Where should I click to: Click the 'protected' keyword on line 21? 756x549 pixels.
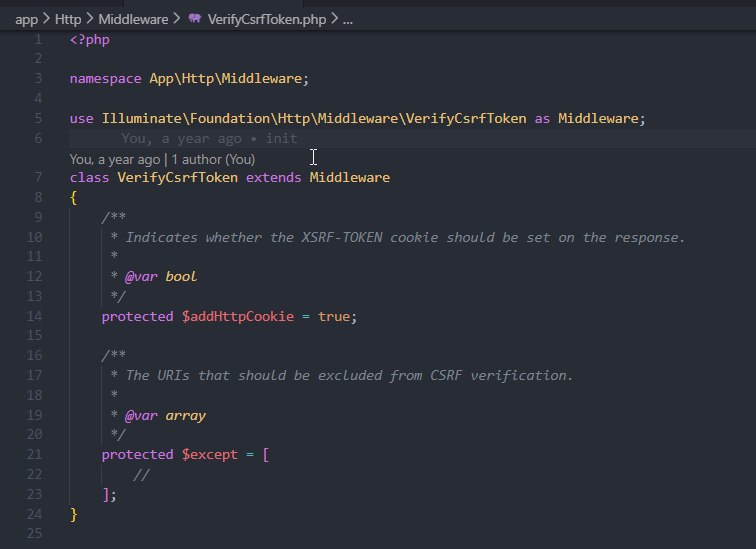pos(137,455)
